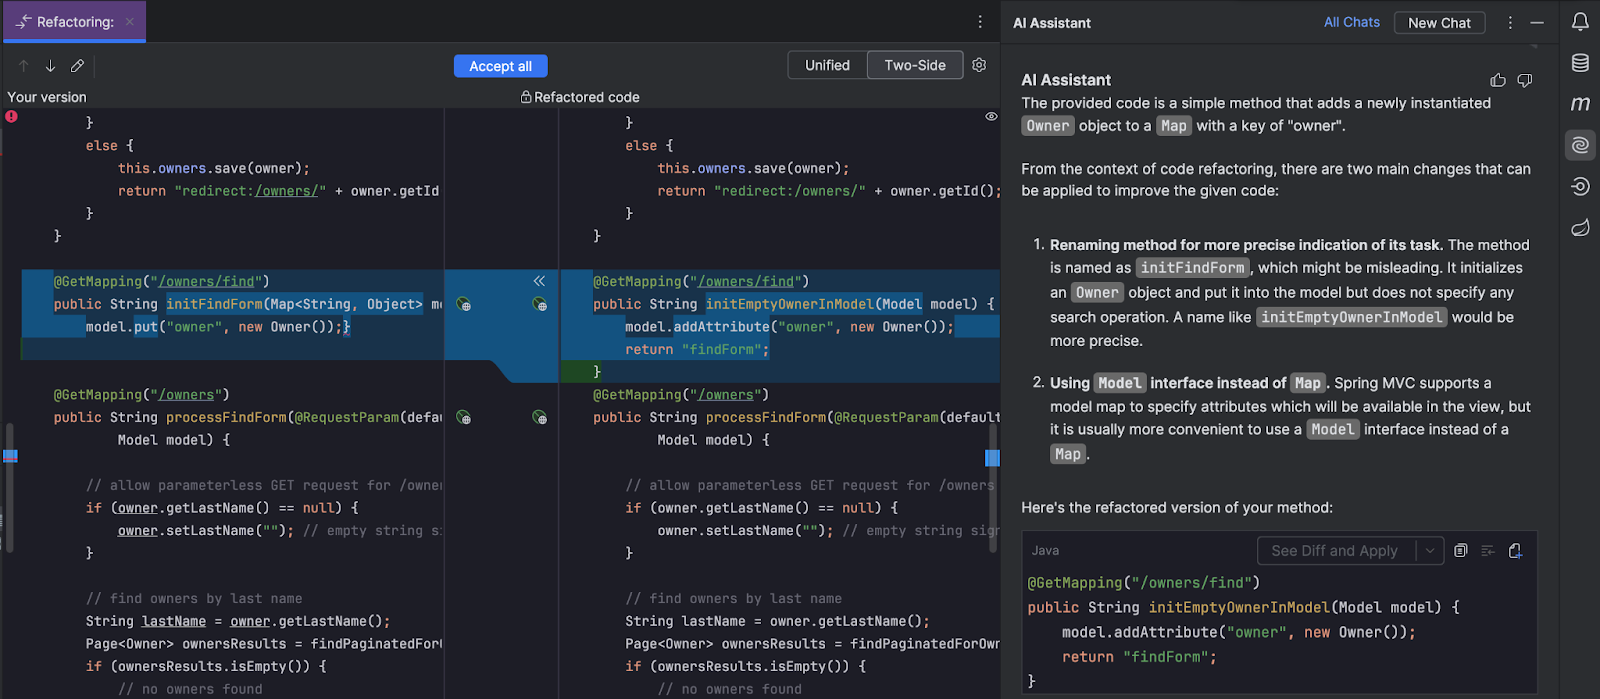Open the Refactoring tab options kebab menu
Screen dimensions: 1600x699
[x=980, y=22]
